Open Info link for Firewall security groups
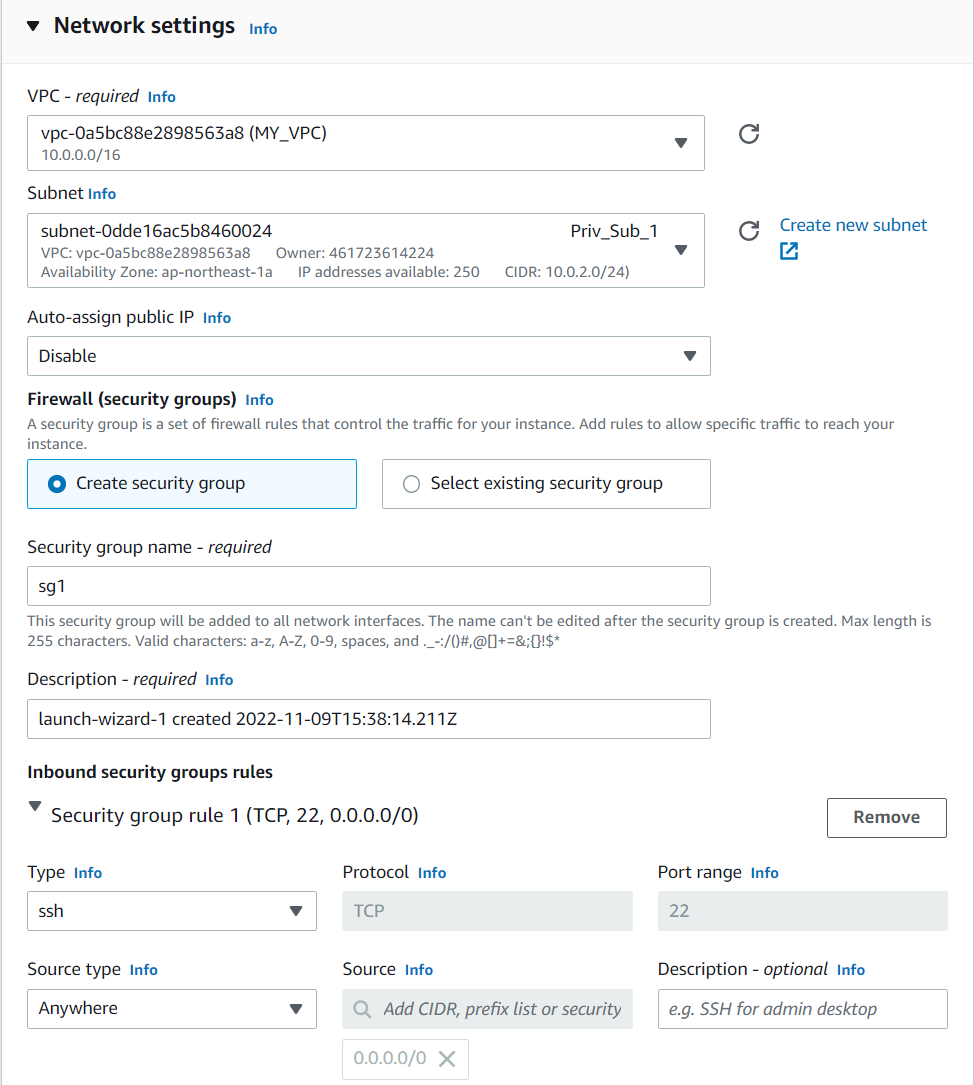 [x=259, y=400]
